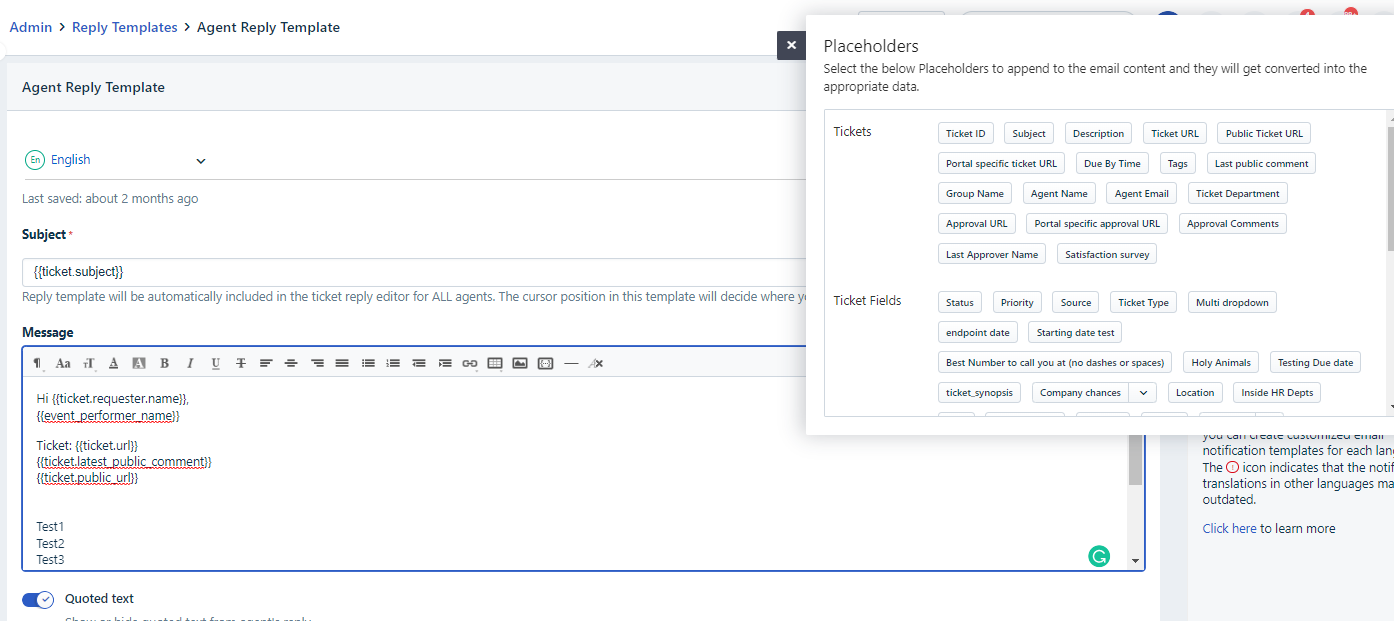Screen dimensions: 1394x621
Task: Click inside the Message editor body
Action: pos(575,472)
